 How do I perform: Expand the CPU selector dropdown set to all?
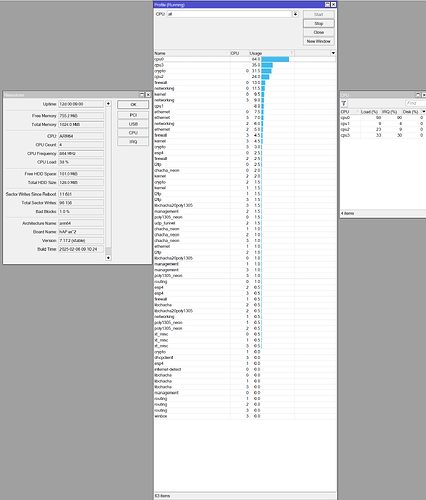pos(295,14)
